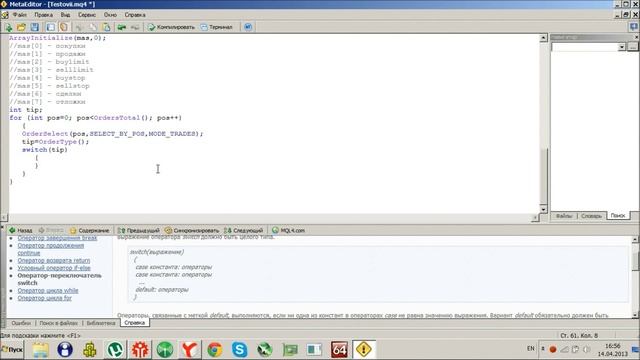Viewport: 640px width, 360px height.
Task: Click the switch(tip) line in code
Action: (45, 150)
